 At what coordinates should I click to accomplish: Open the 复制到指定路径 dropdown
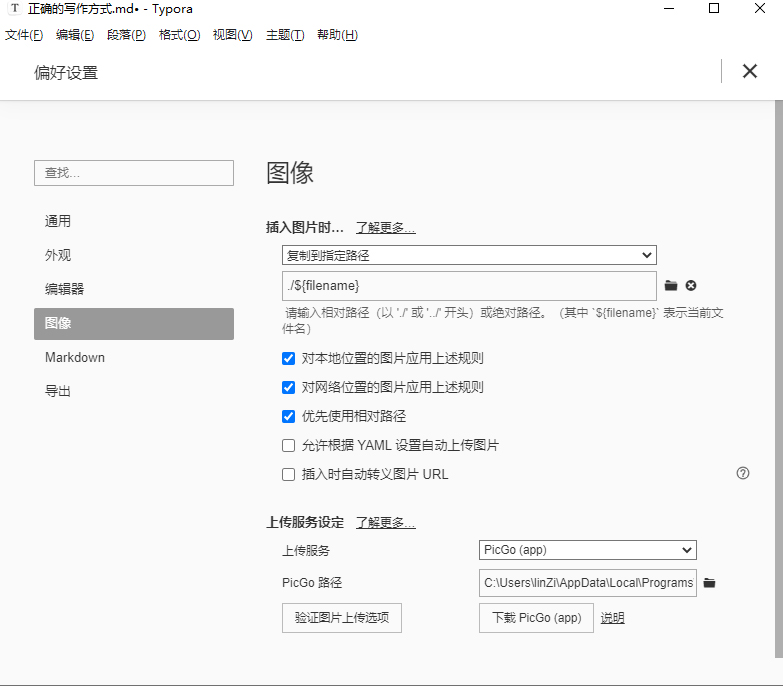(469, 255)
